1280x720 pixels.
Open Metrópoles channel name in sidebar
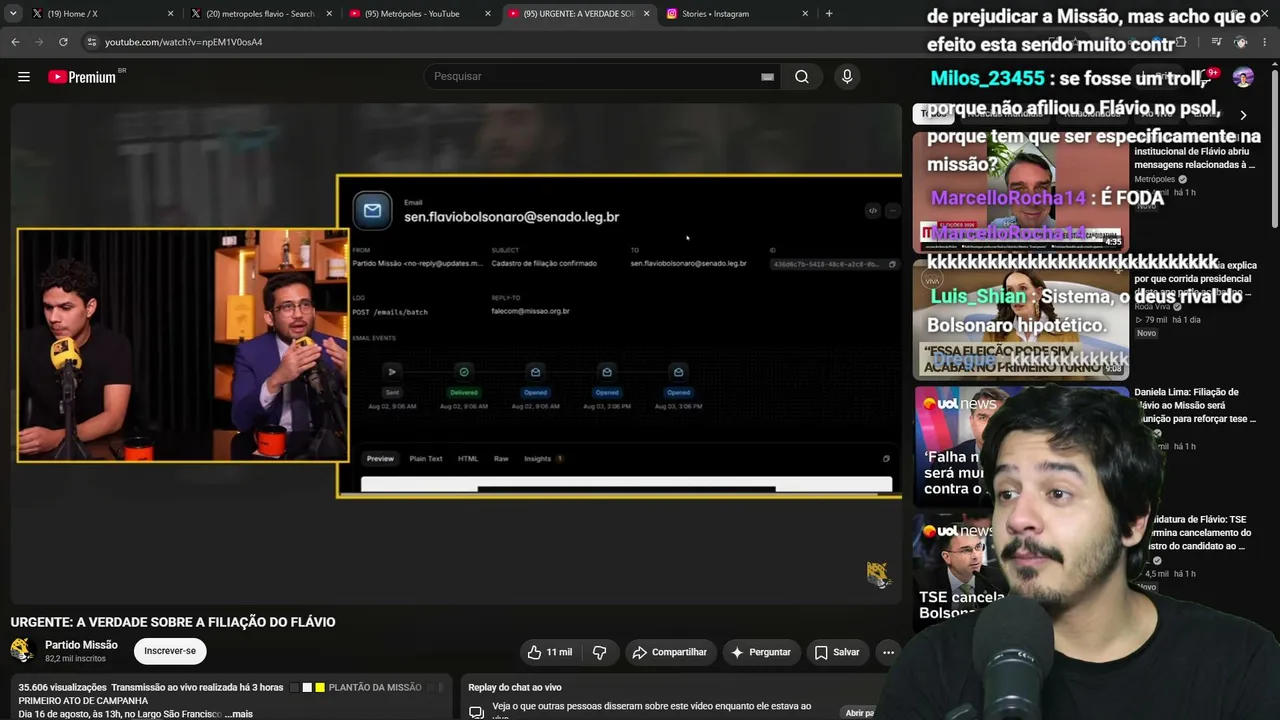pos(1154,179)
